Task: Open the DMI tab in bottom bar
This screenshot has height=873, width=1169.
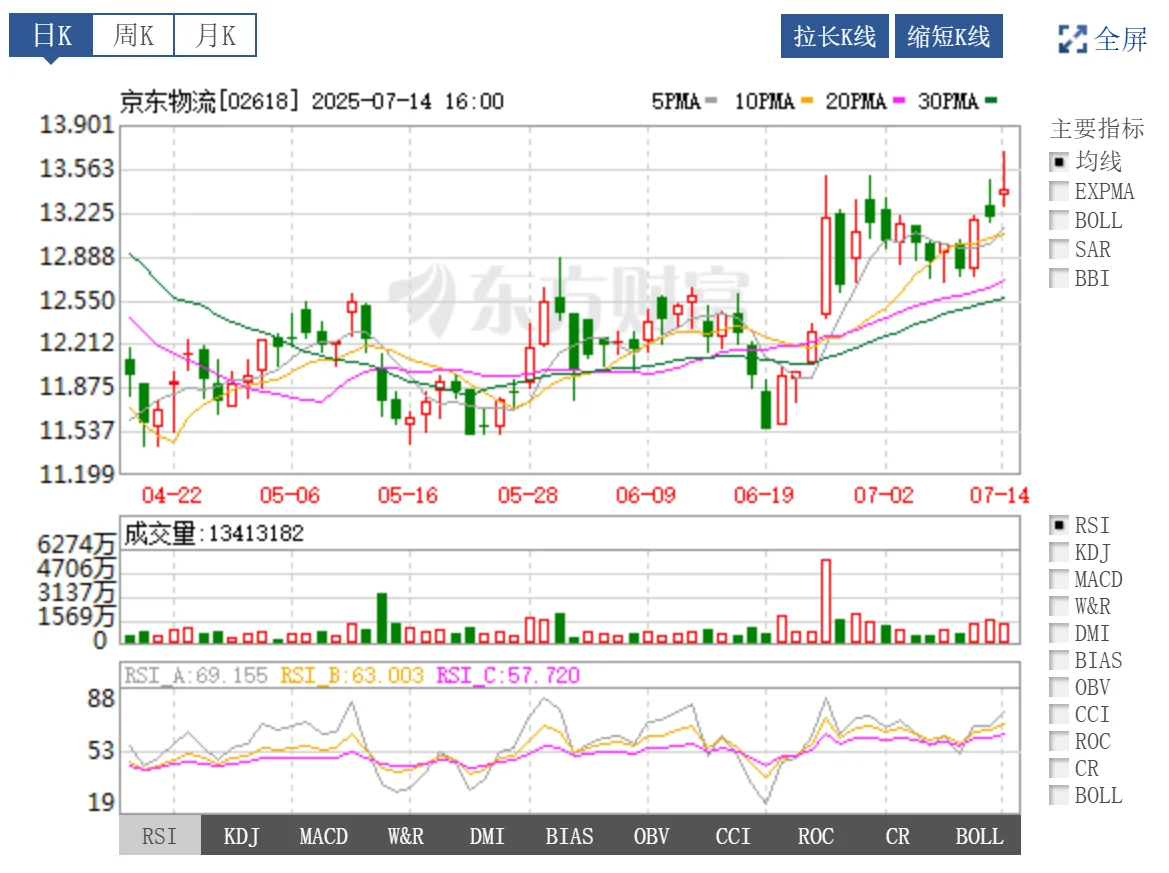Action: (488, 835)
